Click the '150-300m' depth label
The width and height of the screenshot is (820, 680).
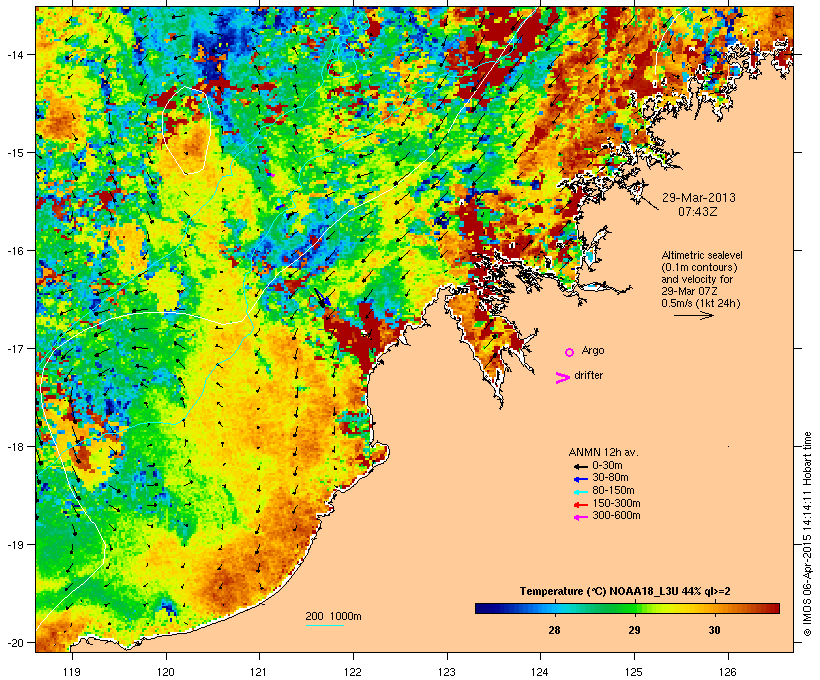pos(616,504)
